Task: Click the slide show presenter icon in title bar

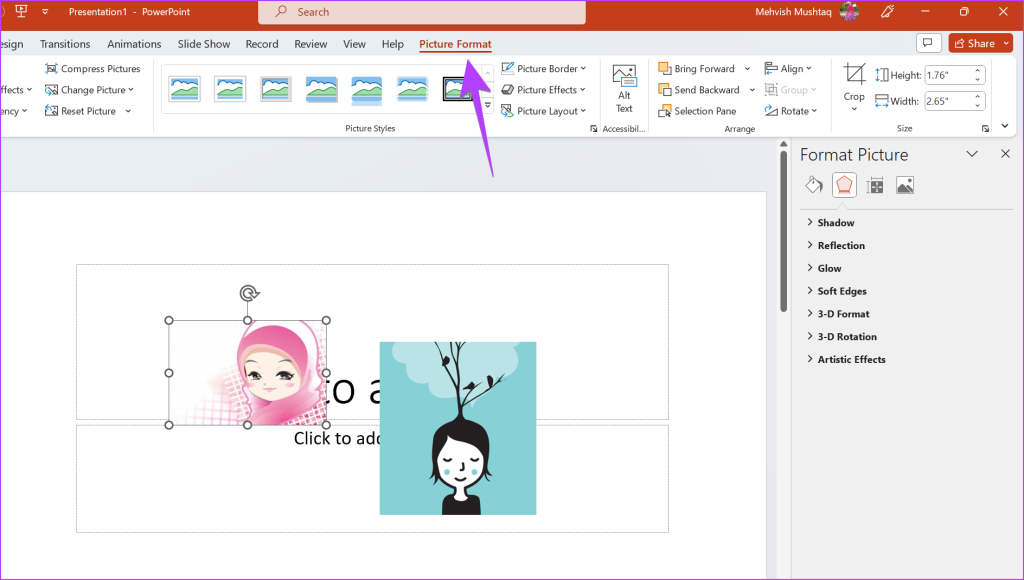Action: click(x=21, y=11)
